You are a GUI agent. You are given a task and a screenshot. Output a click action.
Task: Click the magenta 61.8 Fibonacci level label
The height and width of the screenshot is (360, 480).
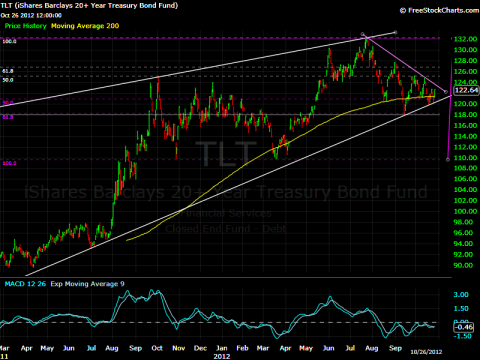point(8,117)
